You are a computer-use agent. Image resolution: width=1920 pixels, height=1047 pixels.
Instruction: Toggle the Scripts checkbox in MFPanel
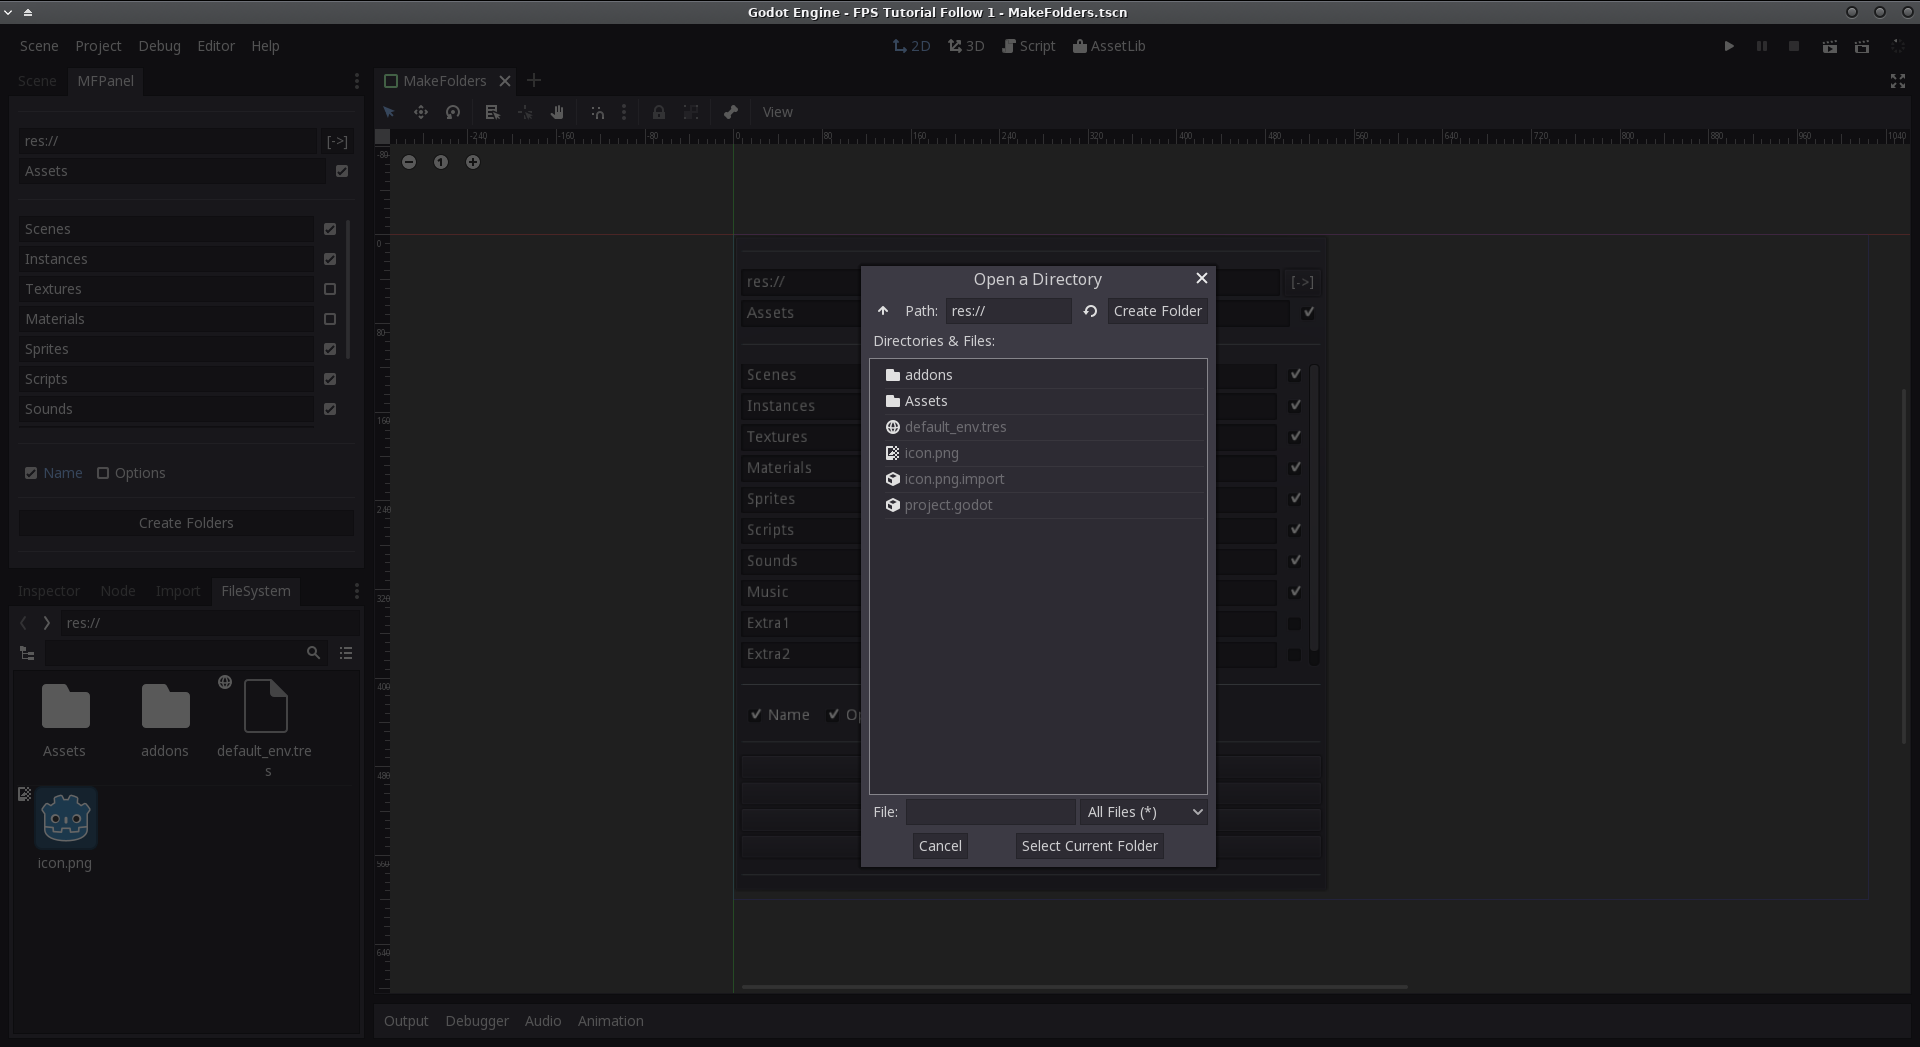330,379
